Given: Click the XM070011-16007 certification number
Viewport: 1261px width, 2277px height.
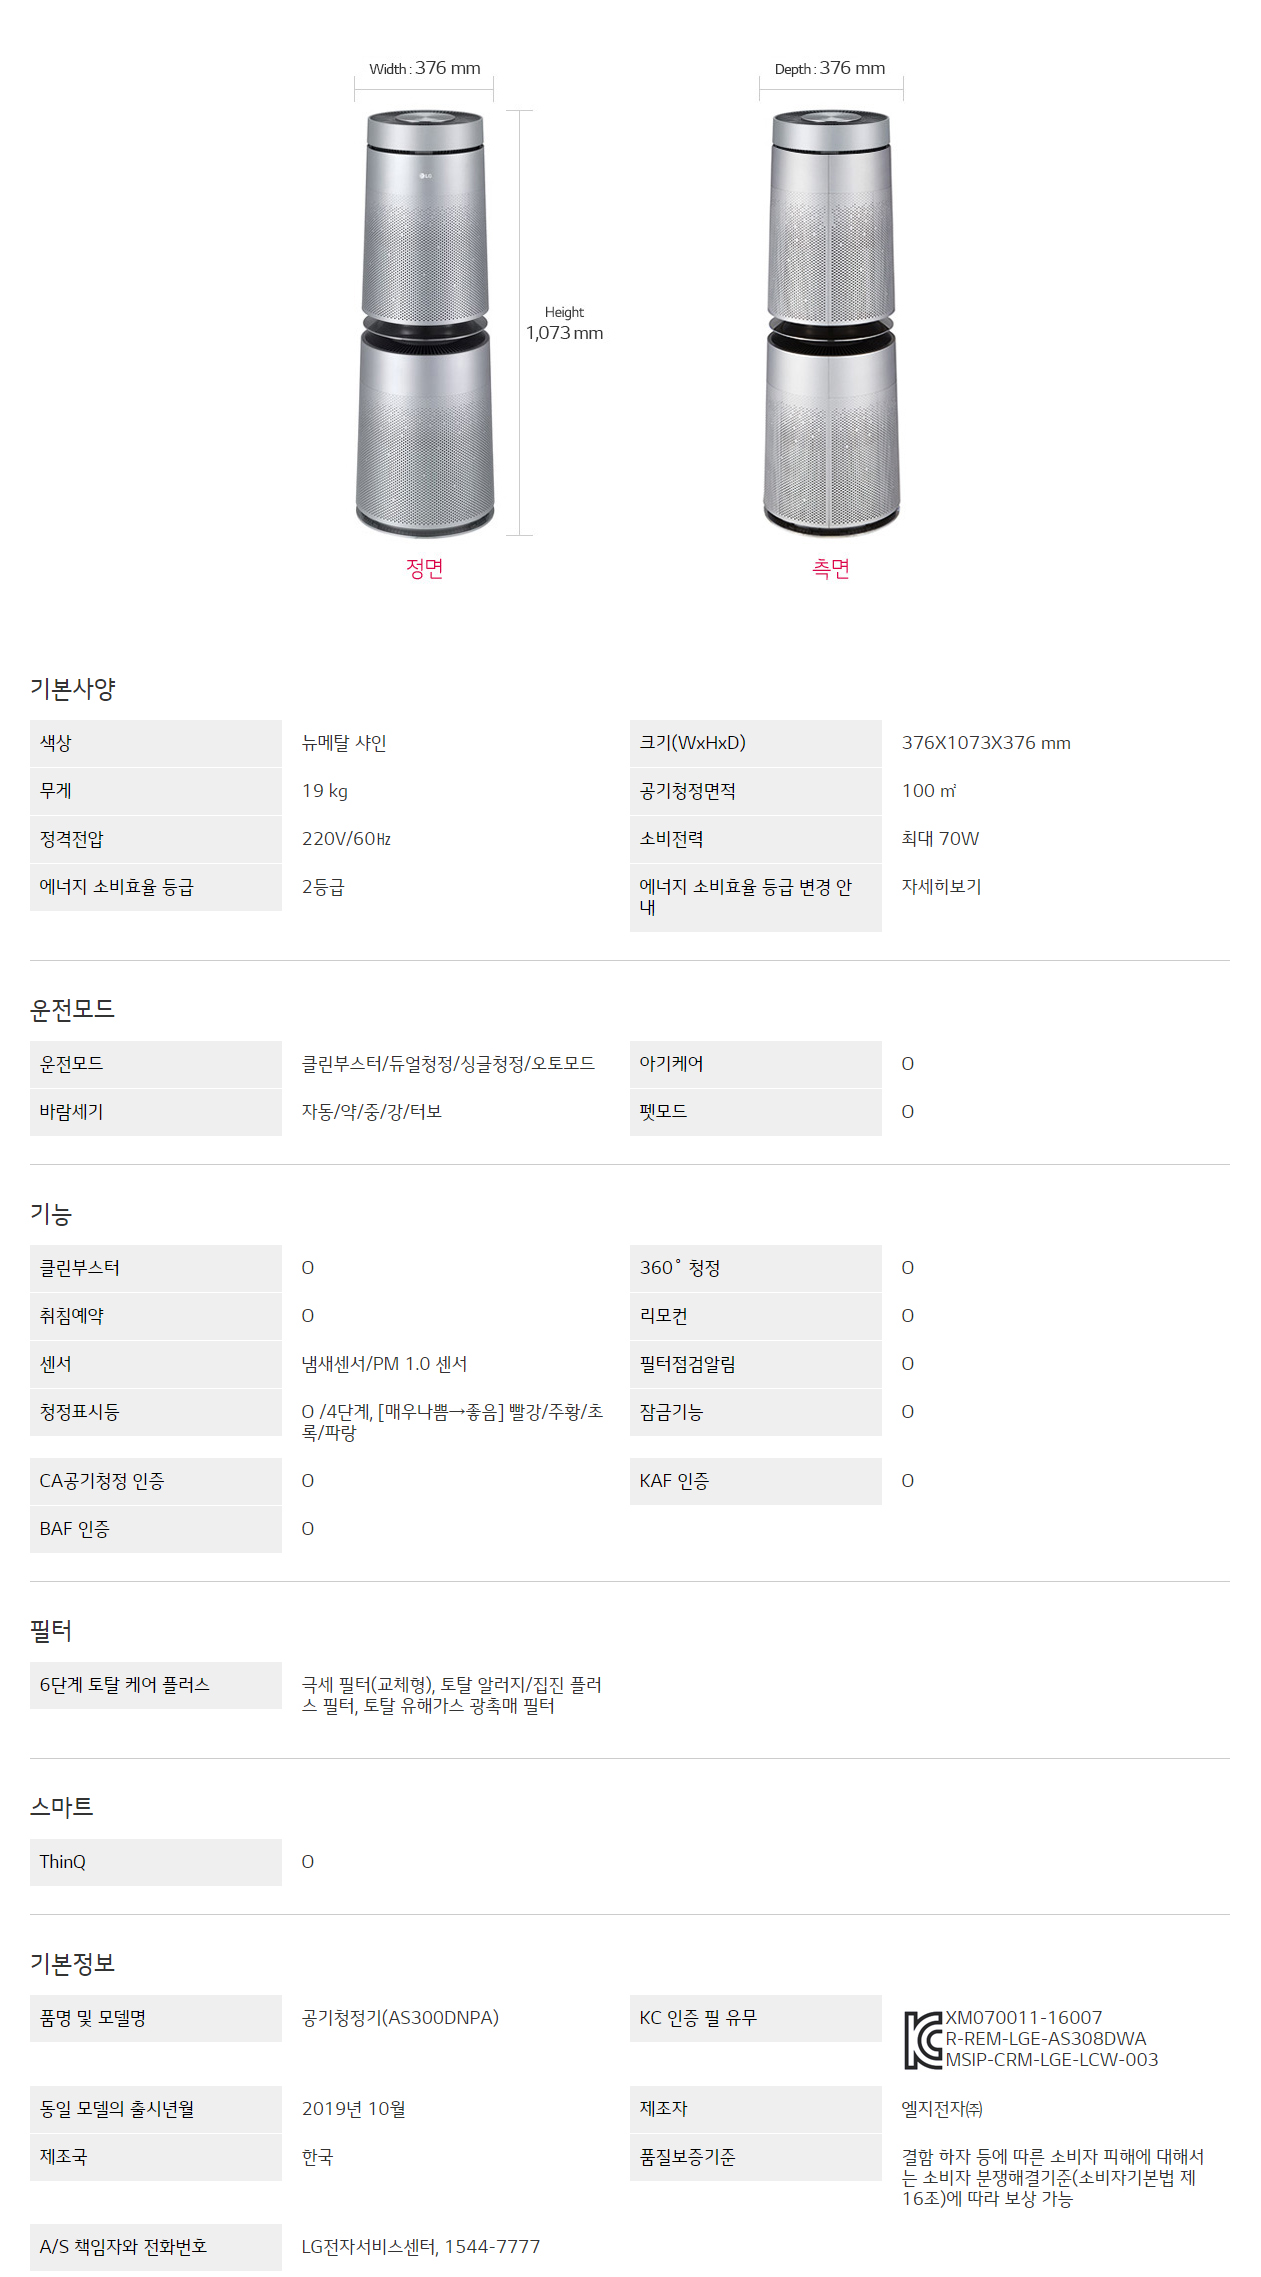Looking at the screenshot, I should click(1024, 2018).
